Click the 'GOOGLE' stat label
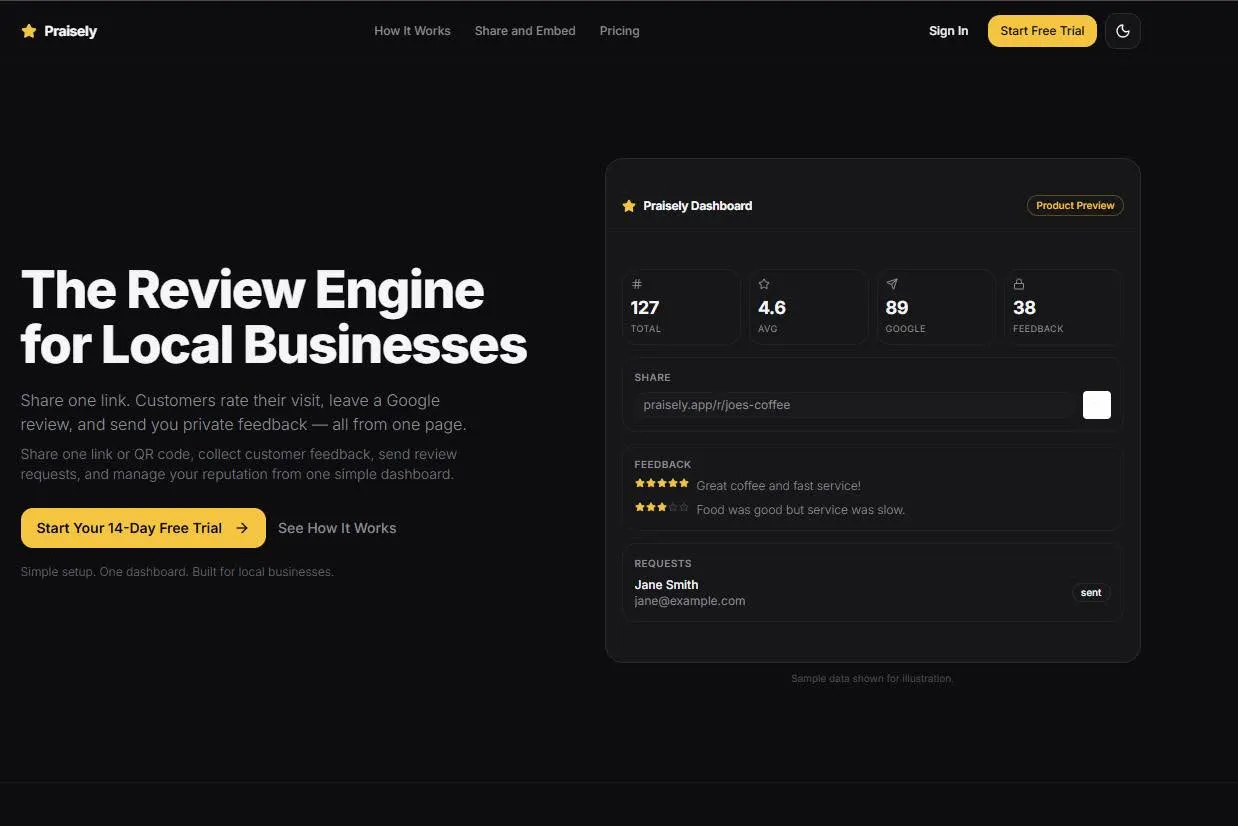Viewport: 1238px width, 826px height. 906,329
